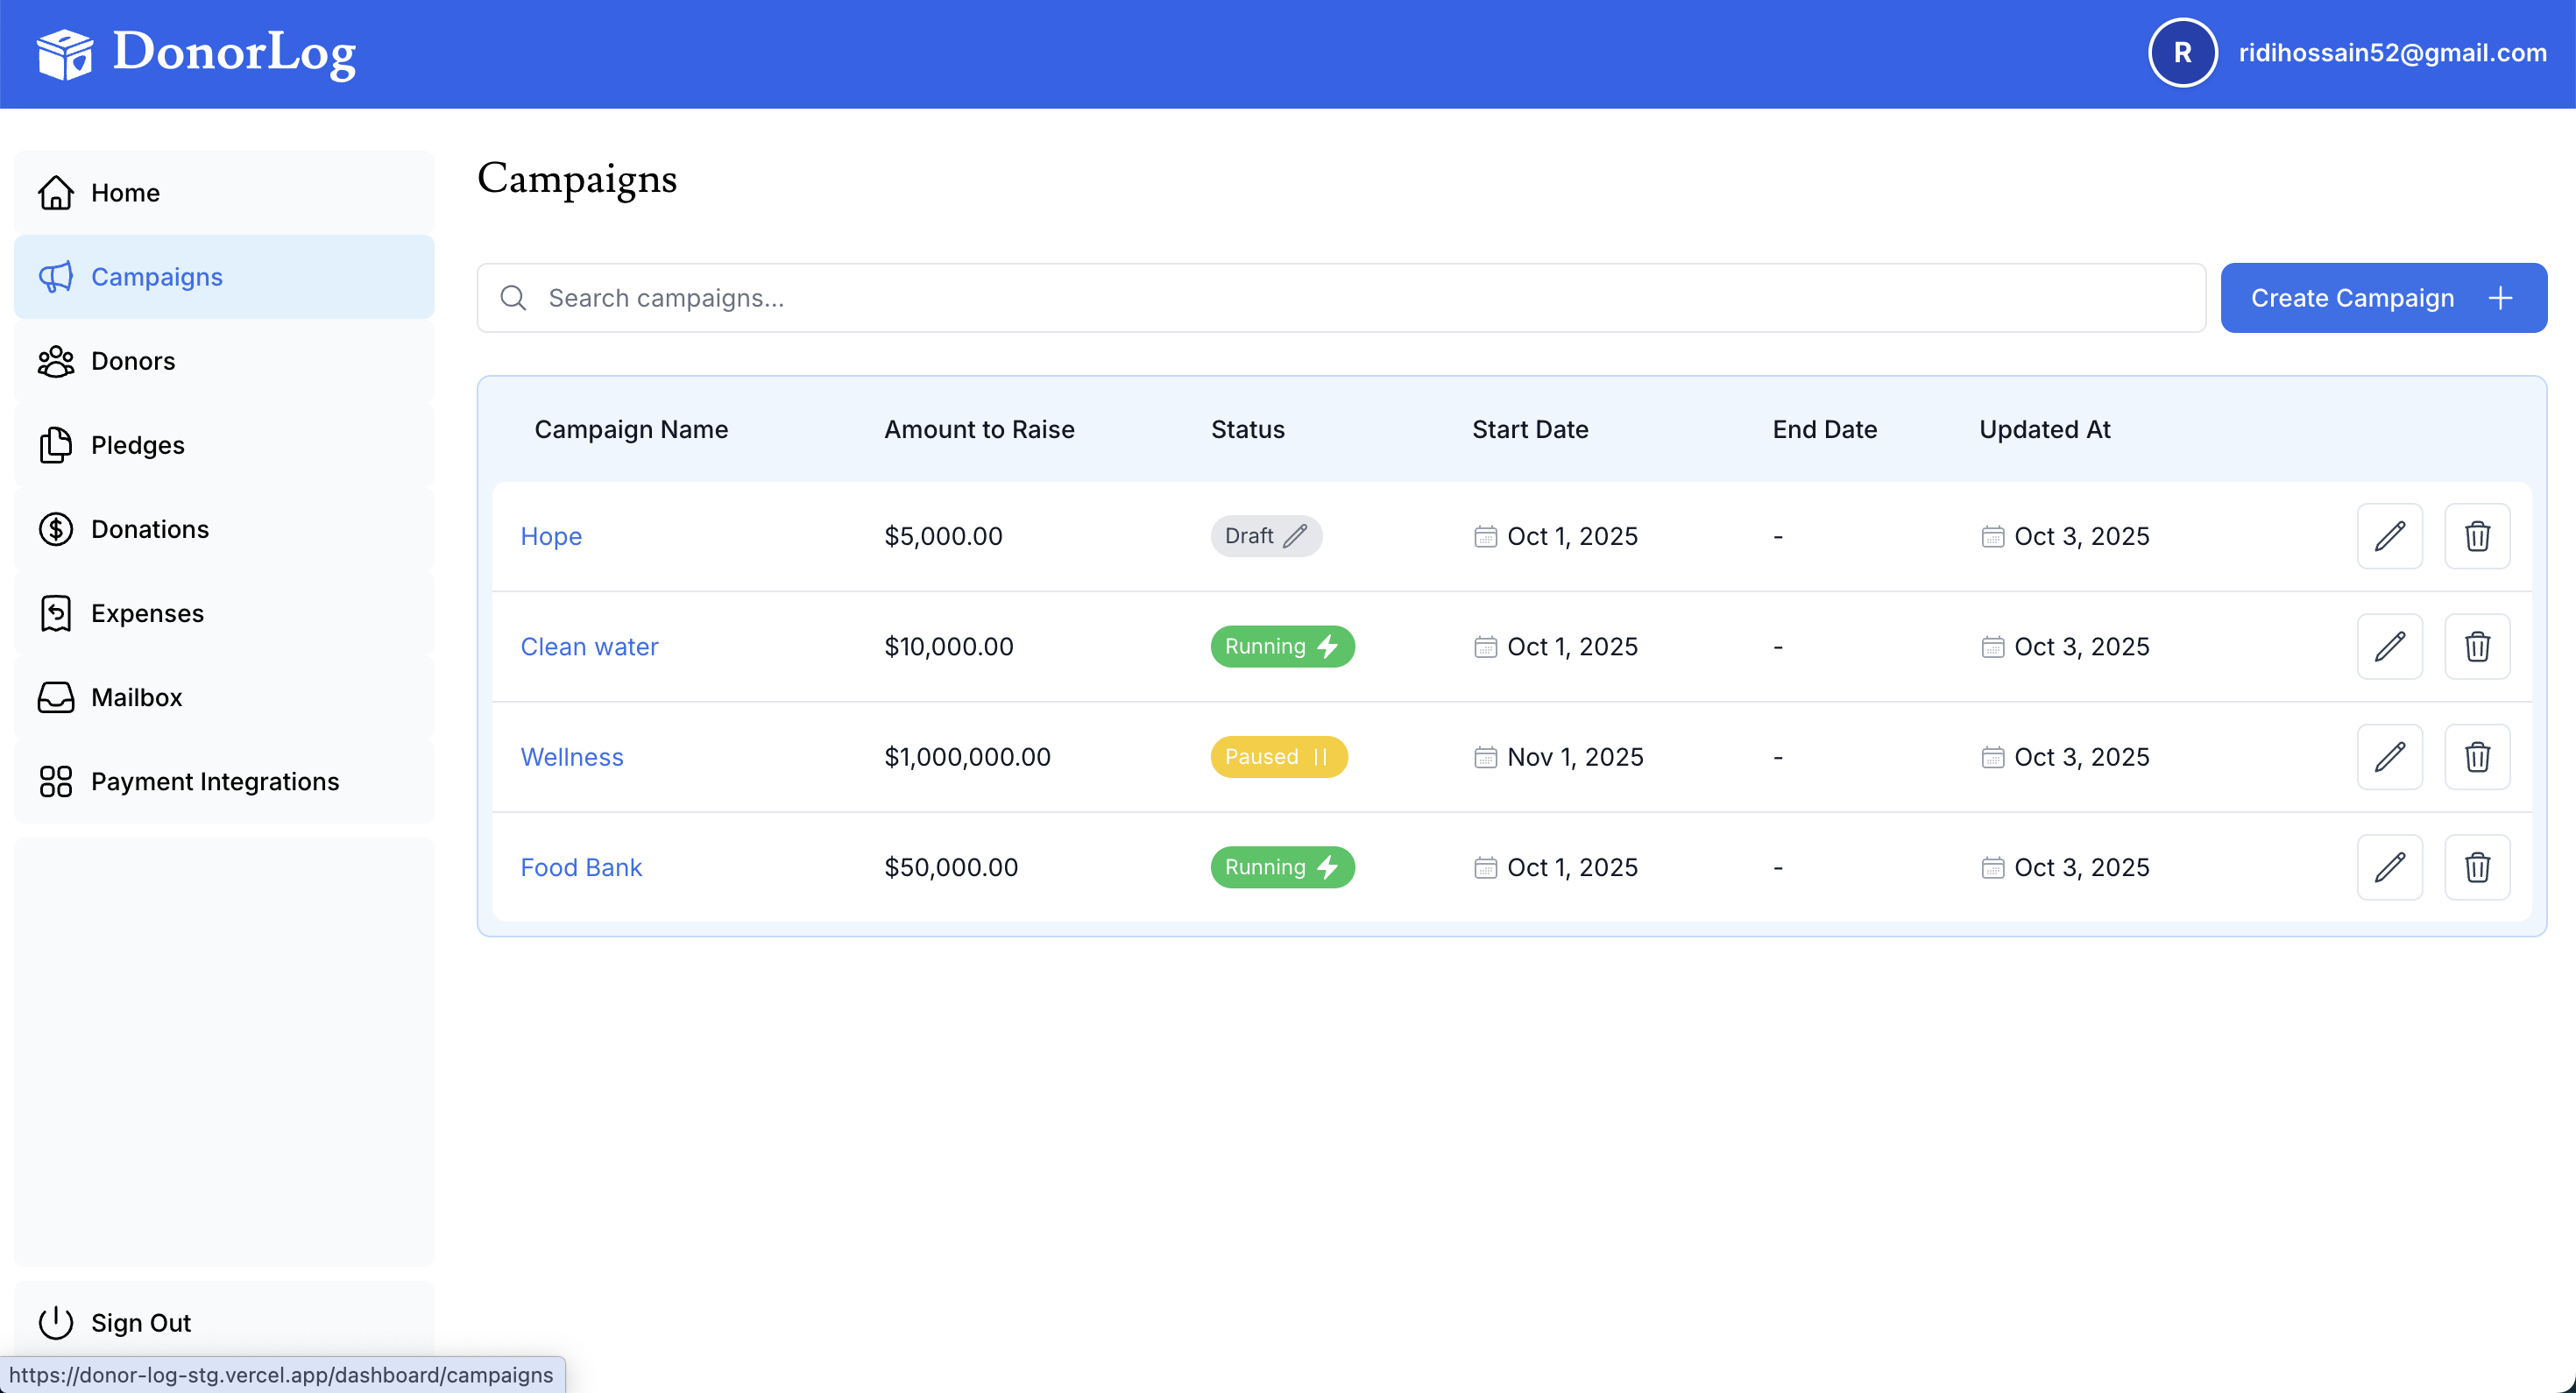
Task: Delete the Clean water campaign via trash icon
Action: pyautogui.click(x=2476, y=647)
